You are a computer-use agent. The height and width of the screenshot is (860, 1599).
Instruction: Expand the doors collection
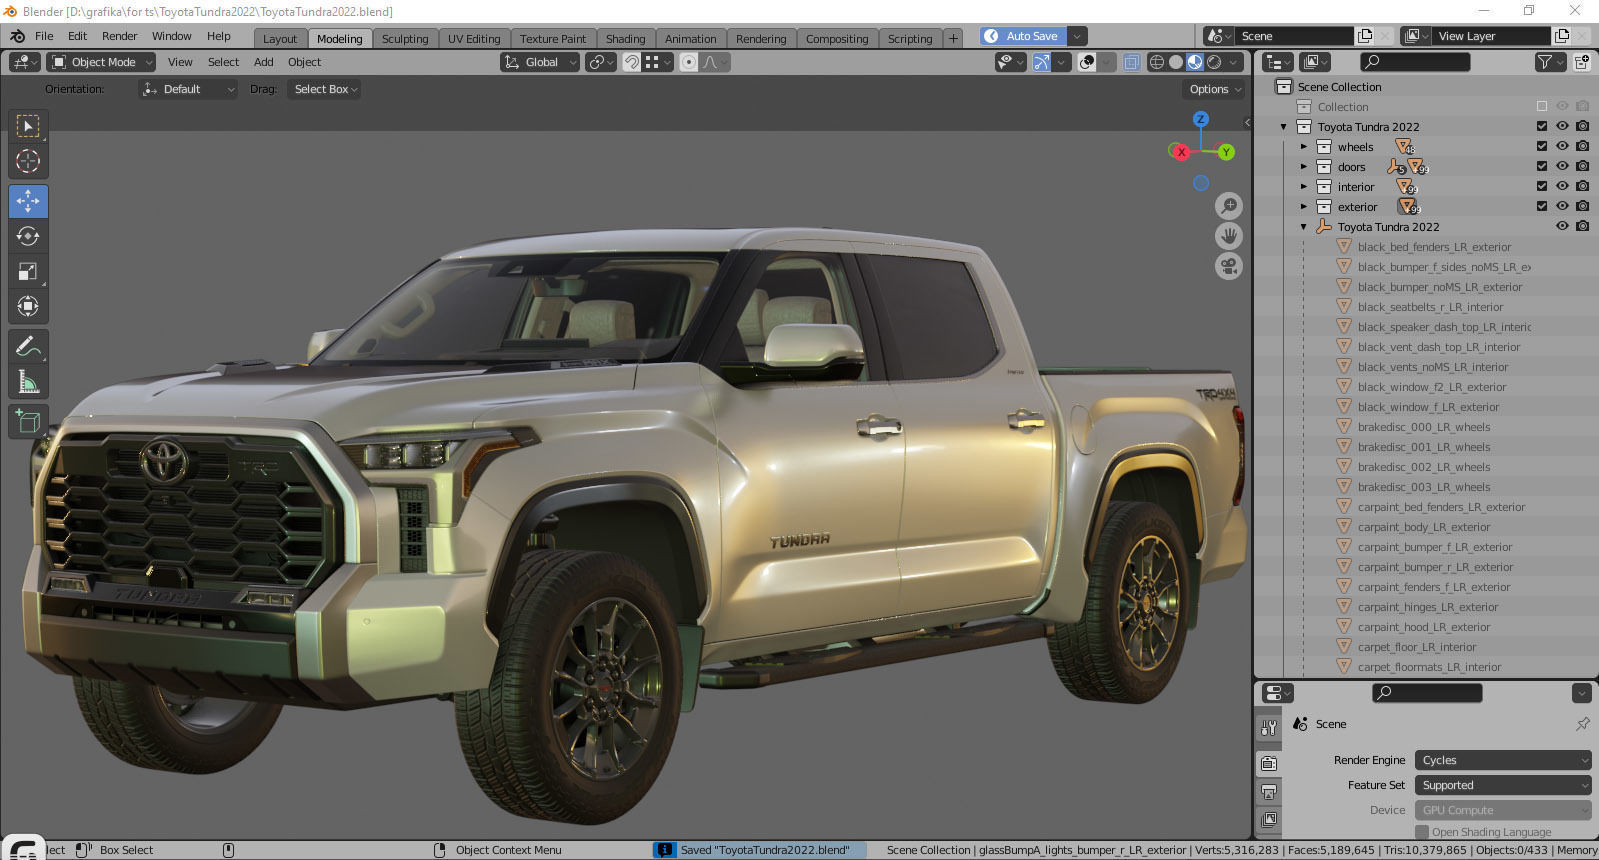(x=1304, y=166)
